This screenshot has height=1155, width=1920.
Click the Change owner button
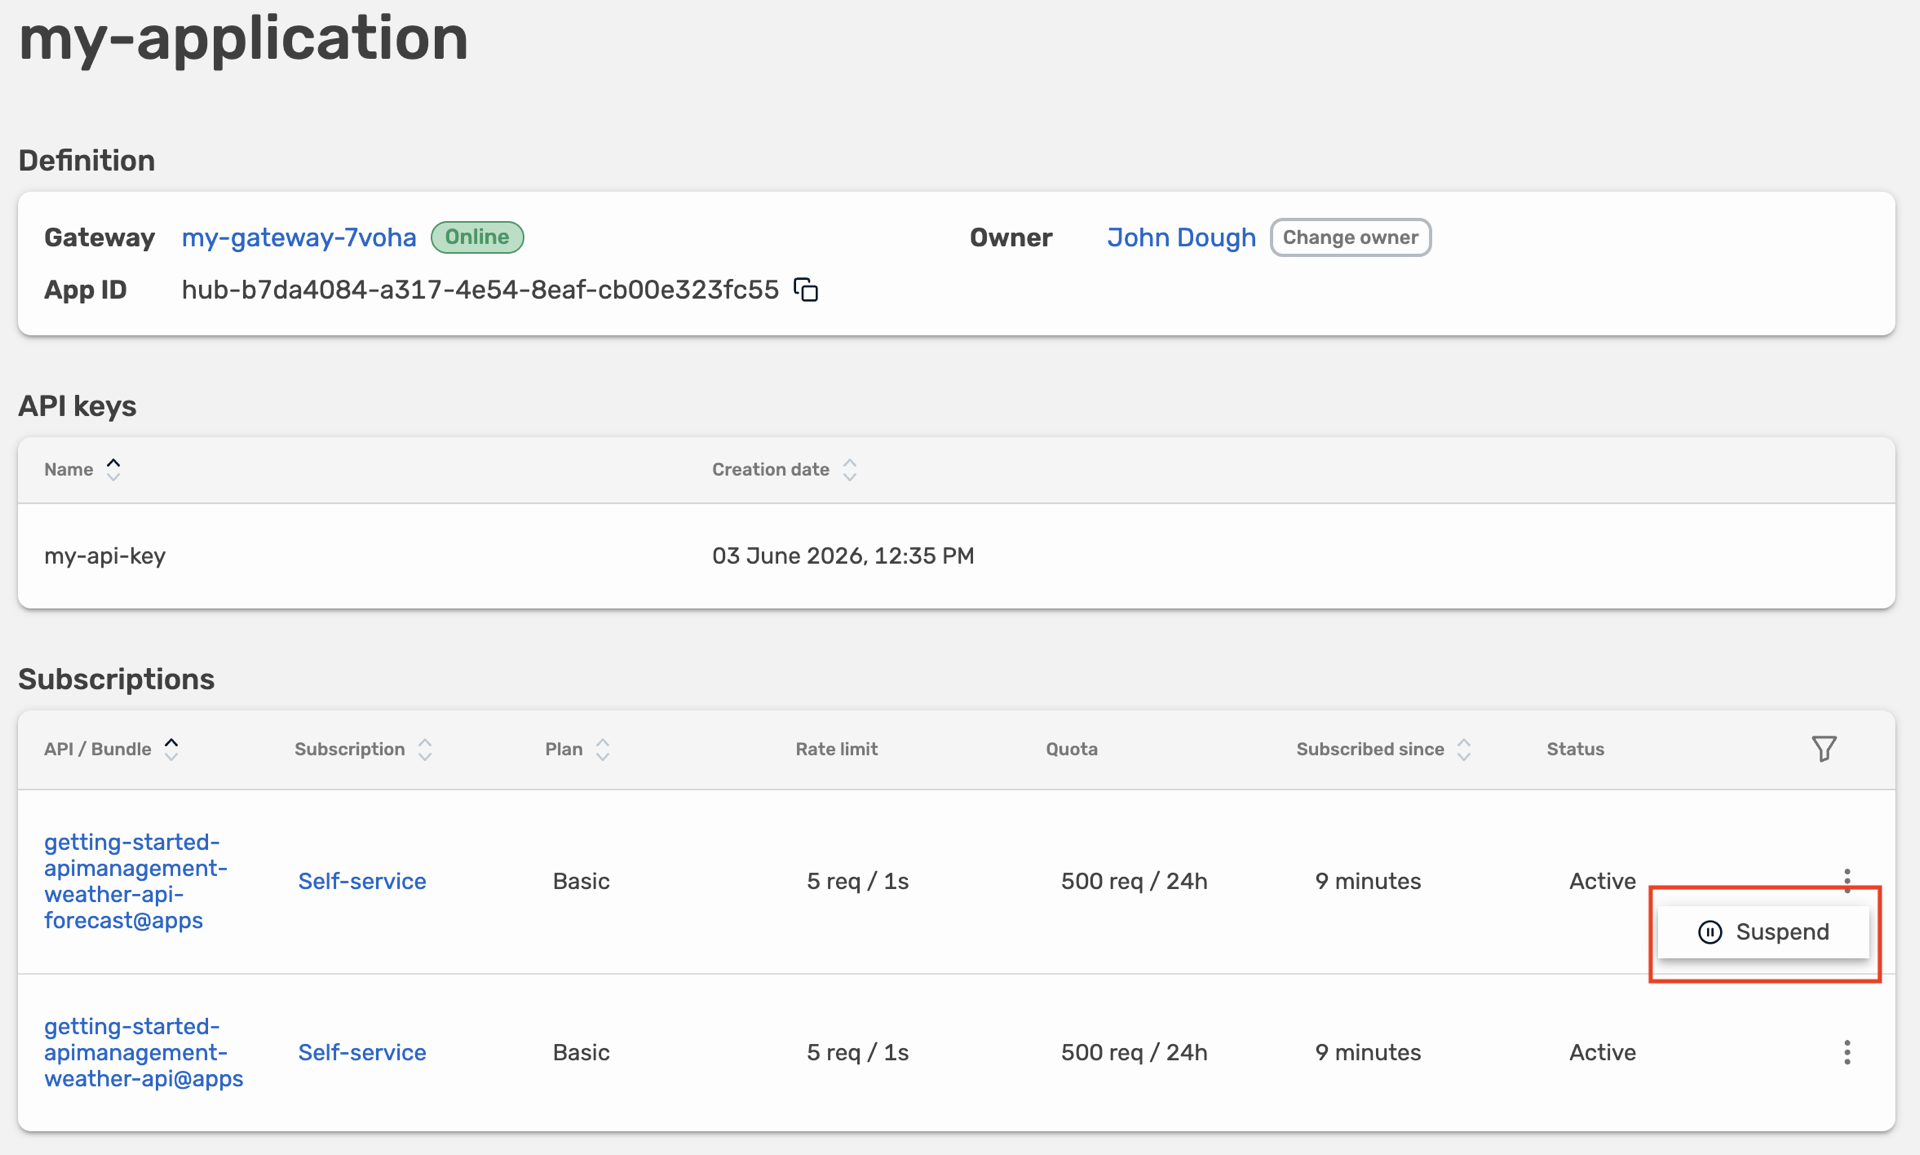[x=1350, y=238]
